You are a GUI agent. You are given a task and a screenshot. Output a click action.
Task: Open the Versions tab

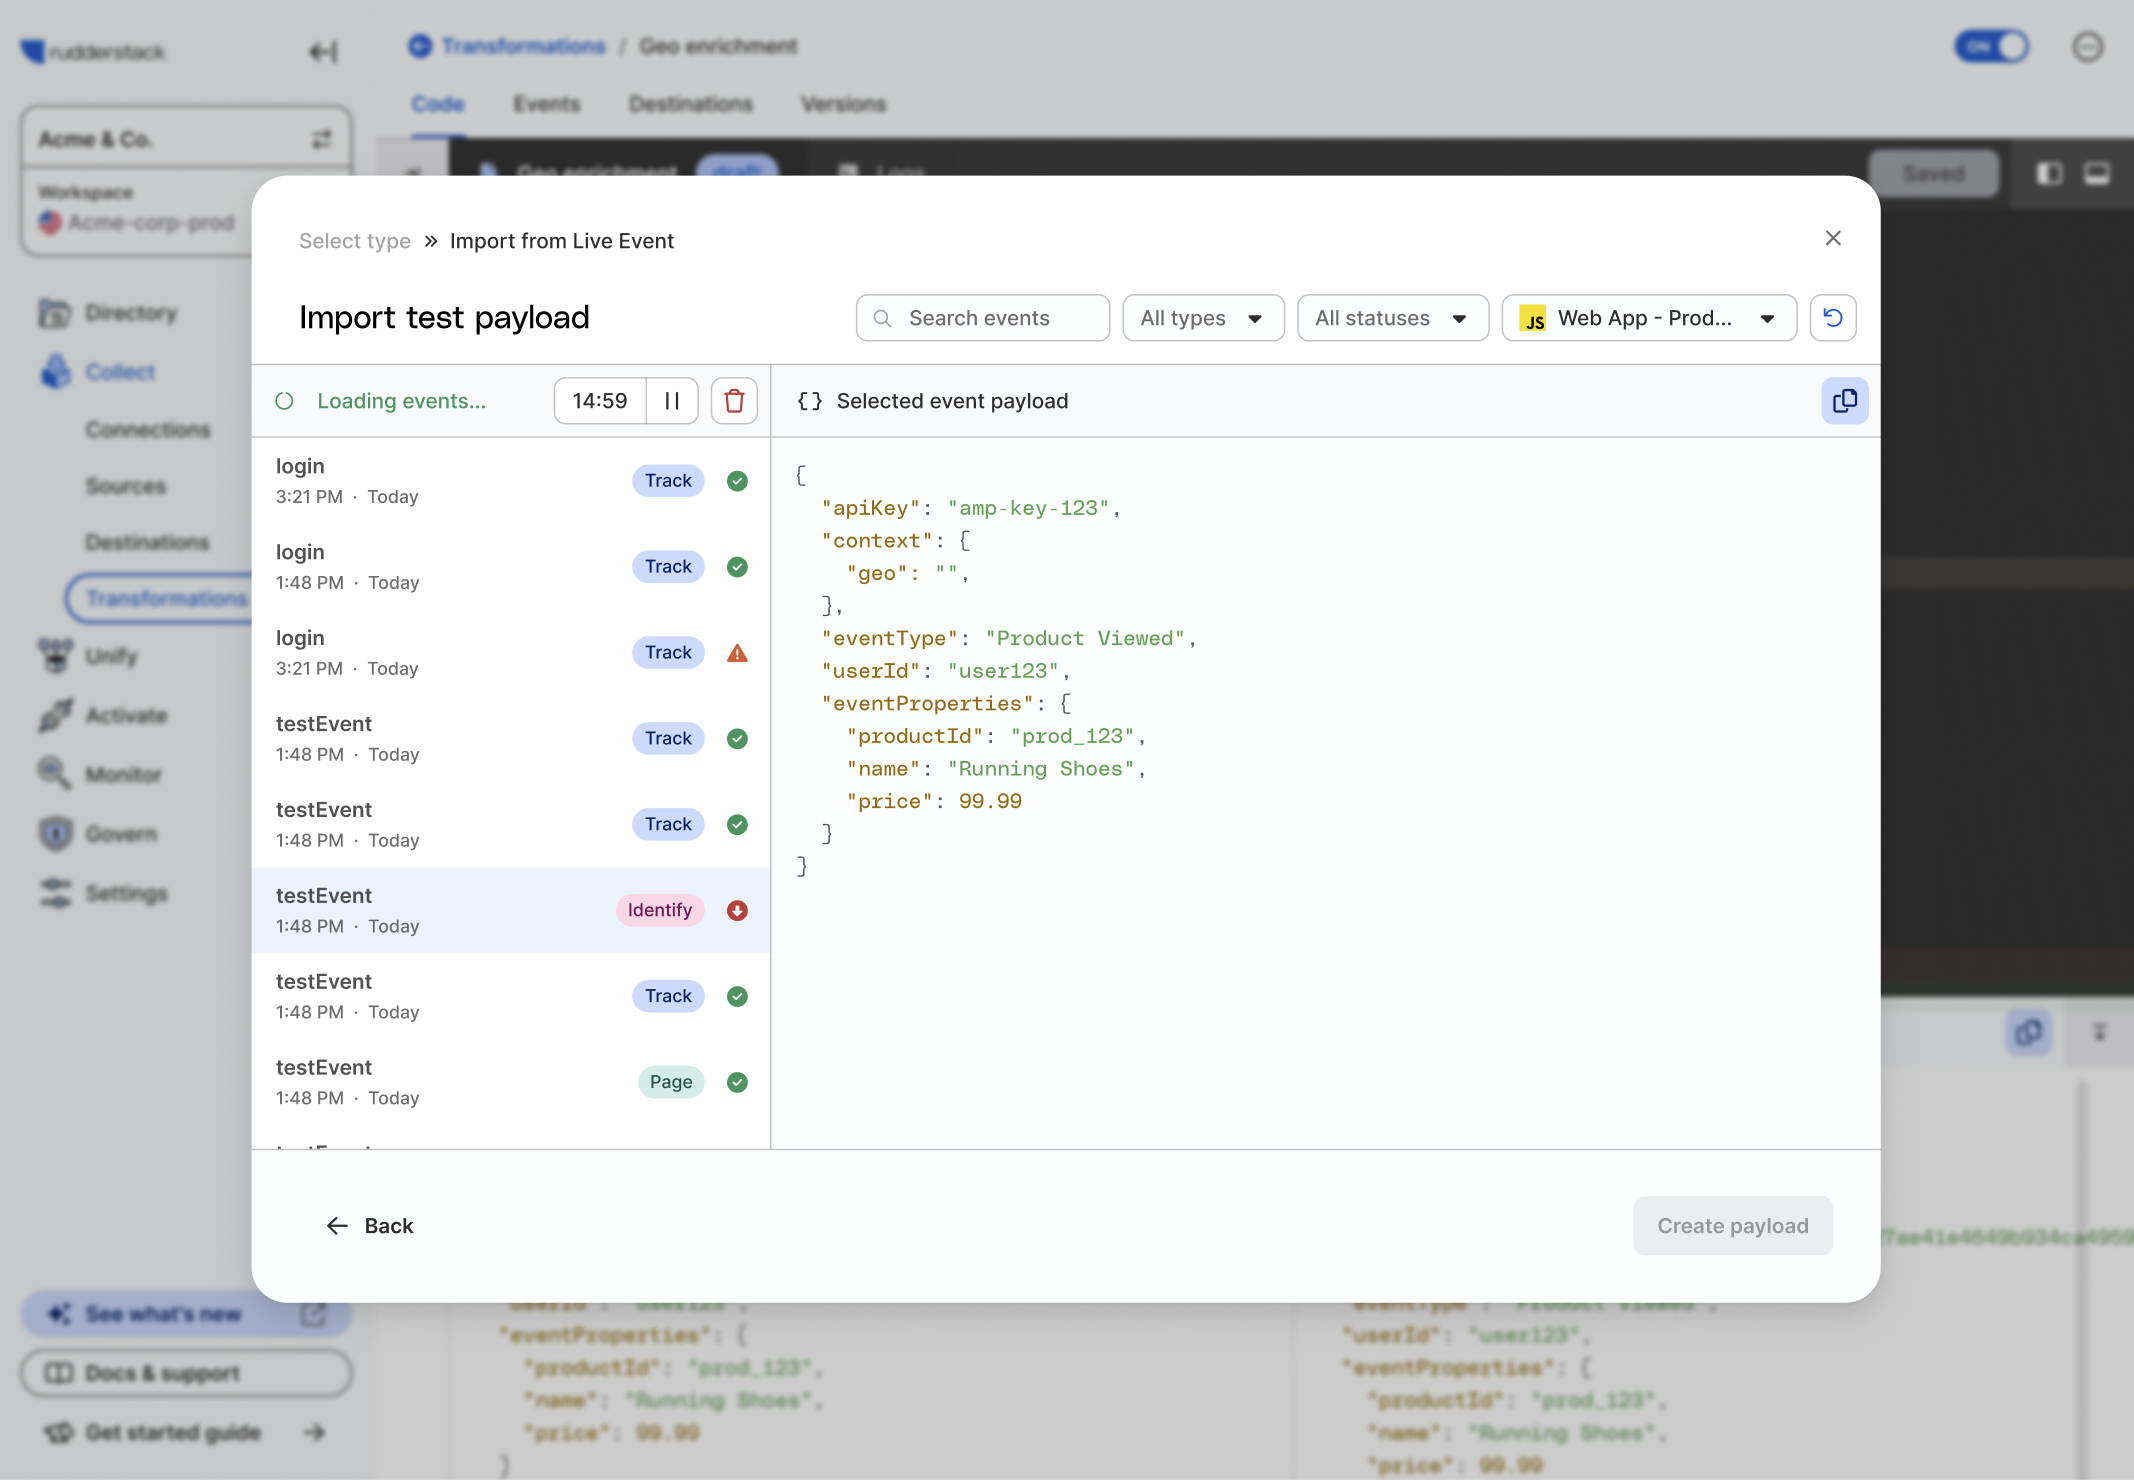point(843,104)
